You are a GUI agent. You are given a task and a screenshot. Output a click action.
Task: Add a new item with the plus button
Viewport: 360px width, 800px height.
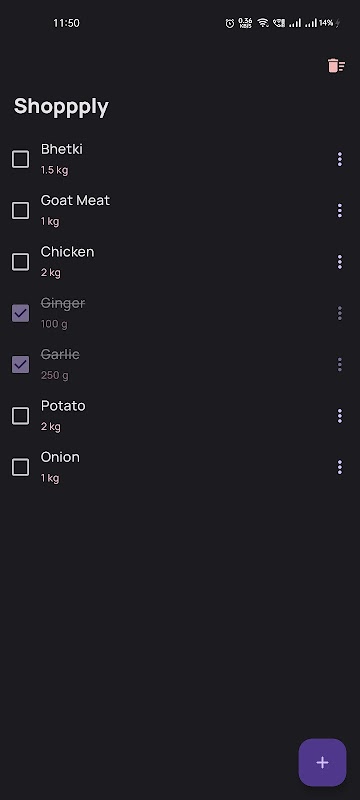322,762
